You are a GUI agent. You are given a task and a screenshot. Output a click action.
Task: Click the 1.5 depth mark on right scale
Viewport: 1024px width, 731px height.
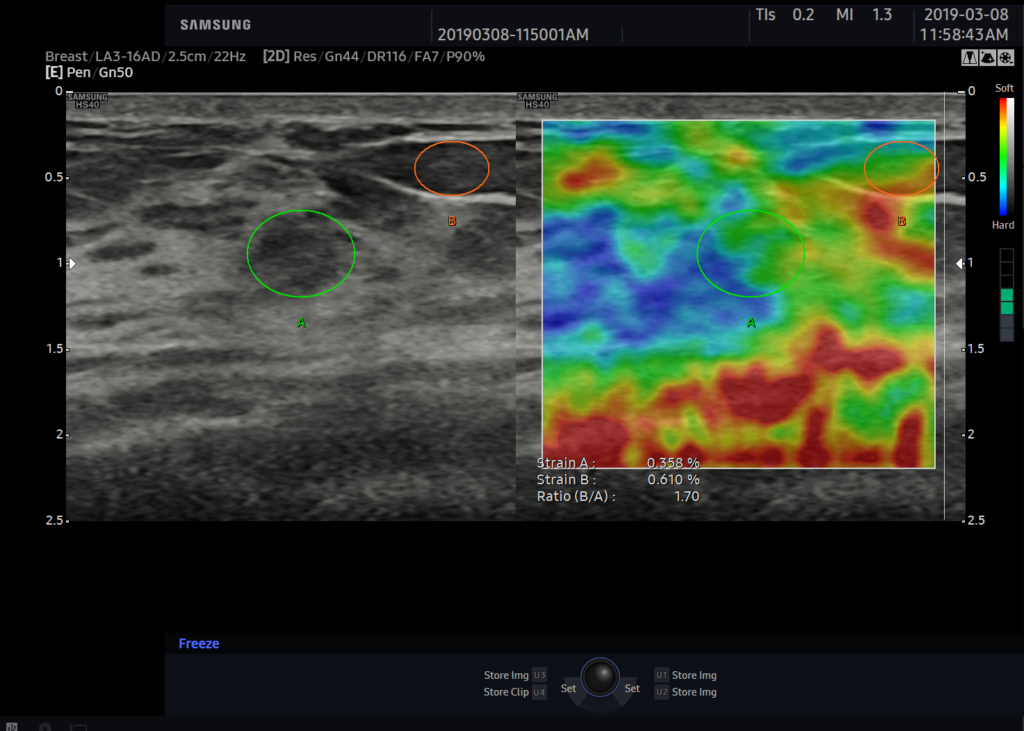pyautogui.click(x=976, y=348)
